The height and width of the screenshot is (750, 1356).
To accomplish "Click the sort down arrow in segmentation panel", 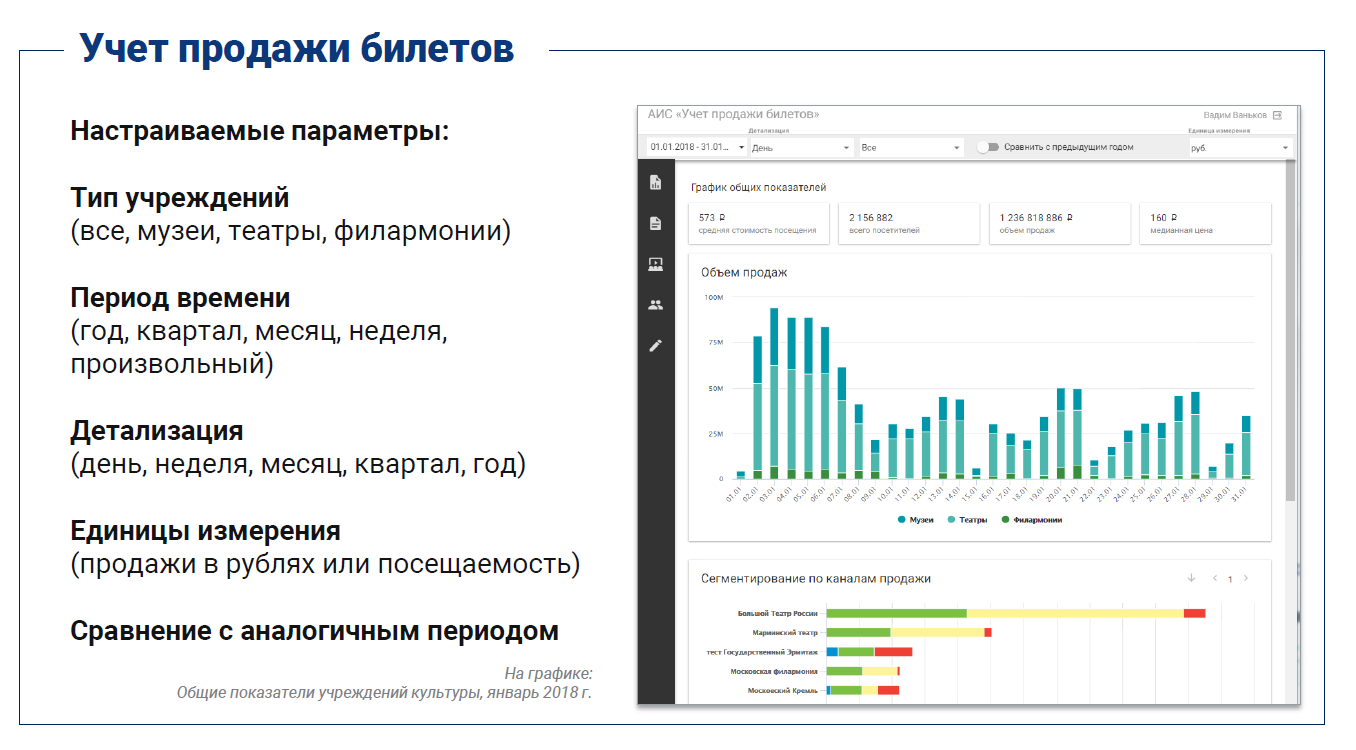I will (1191, 578).
